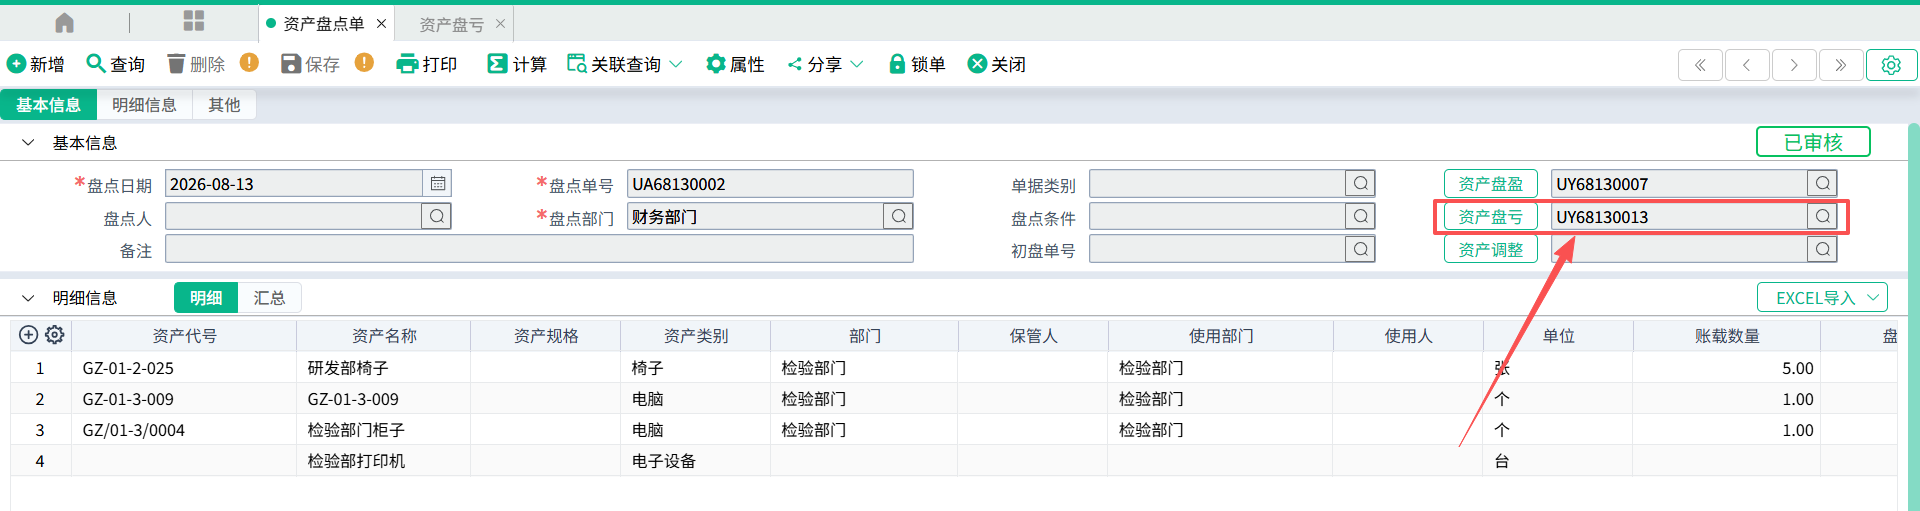Click the 资产盘亏 button
Screen dimensions: 1920x511
coord(1490,216)
